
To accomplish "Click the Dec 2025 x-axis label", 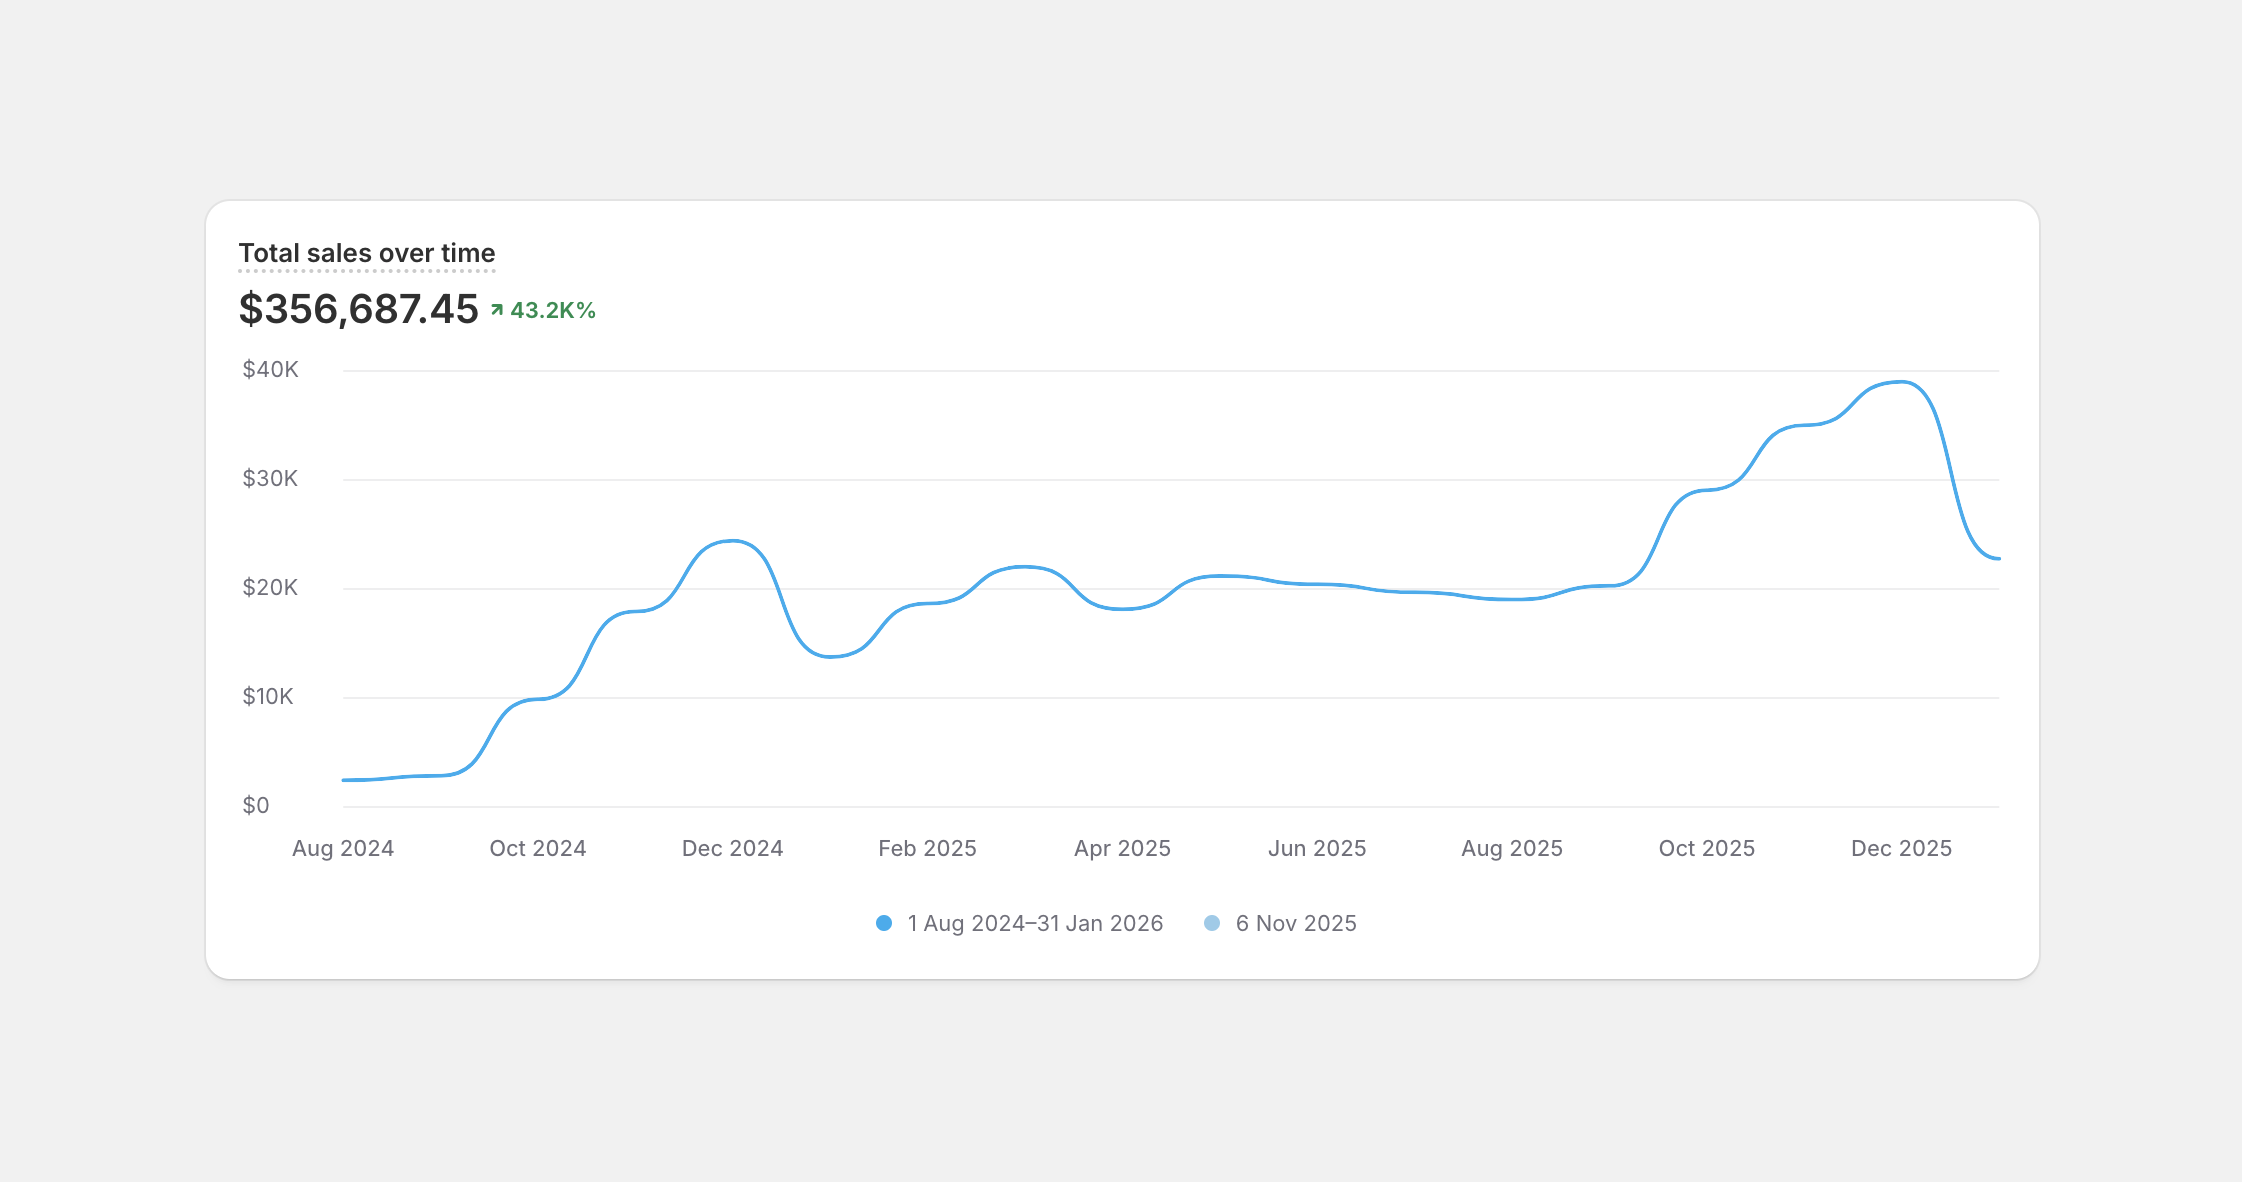I will (1901, 848).
